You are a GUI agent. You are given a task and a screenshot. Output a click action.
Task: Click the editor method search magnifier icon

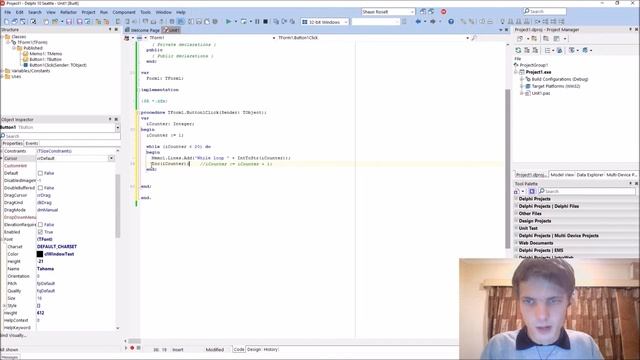point(474,38)
